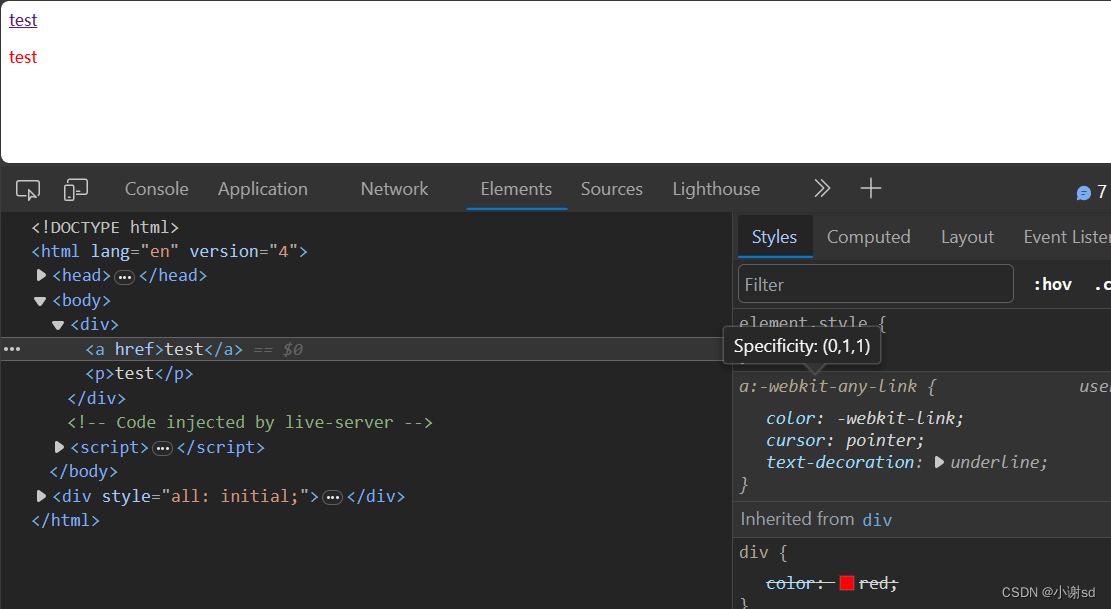Expand the script ellipsis badge
The image size is (1111, 609).
click(x=162, y=448)
